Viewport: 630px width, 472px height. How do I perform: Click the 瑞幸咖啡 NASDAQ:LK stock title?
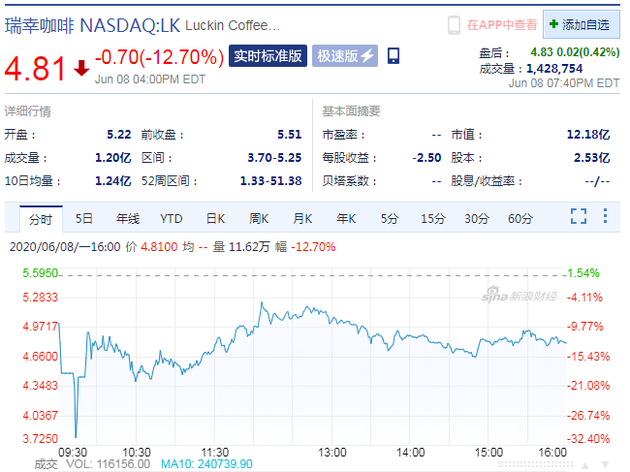(92, 26)
